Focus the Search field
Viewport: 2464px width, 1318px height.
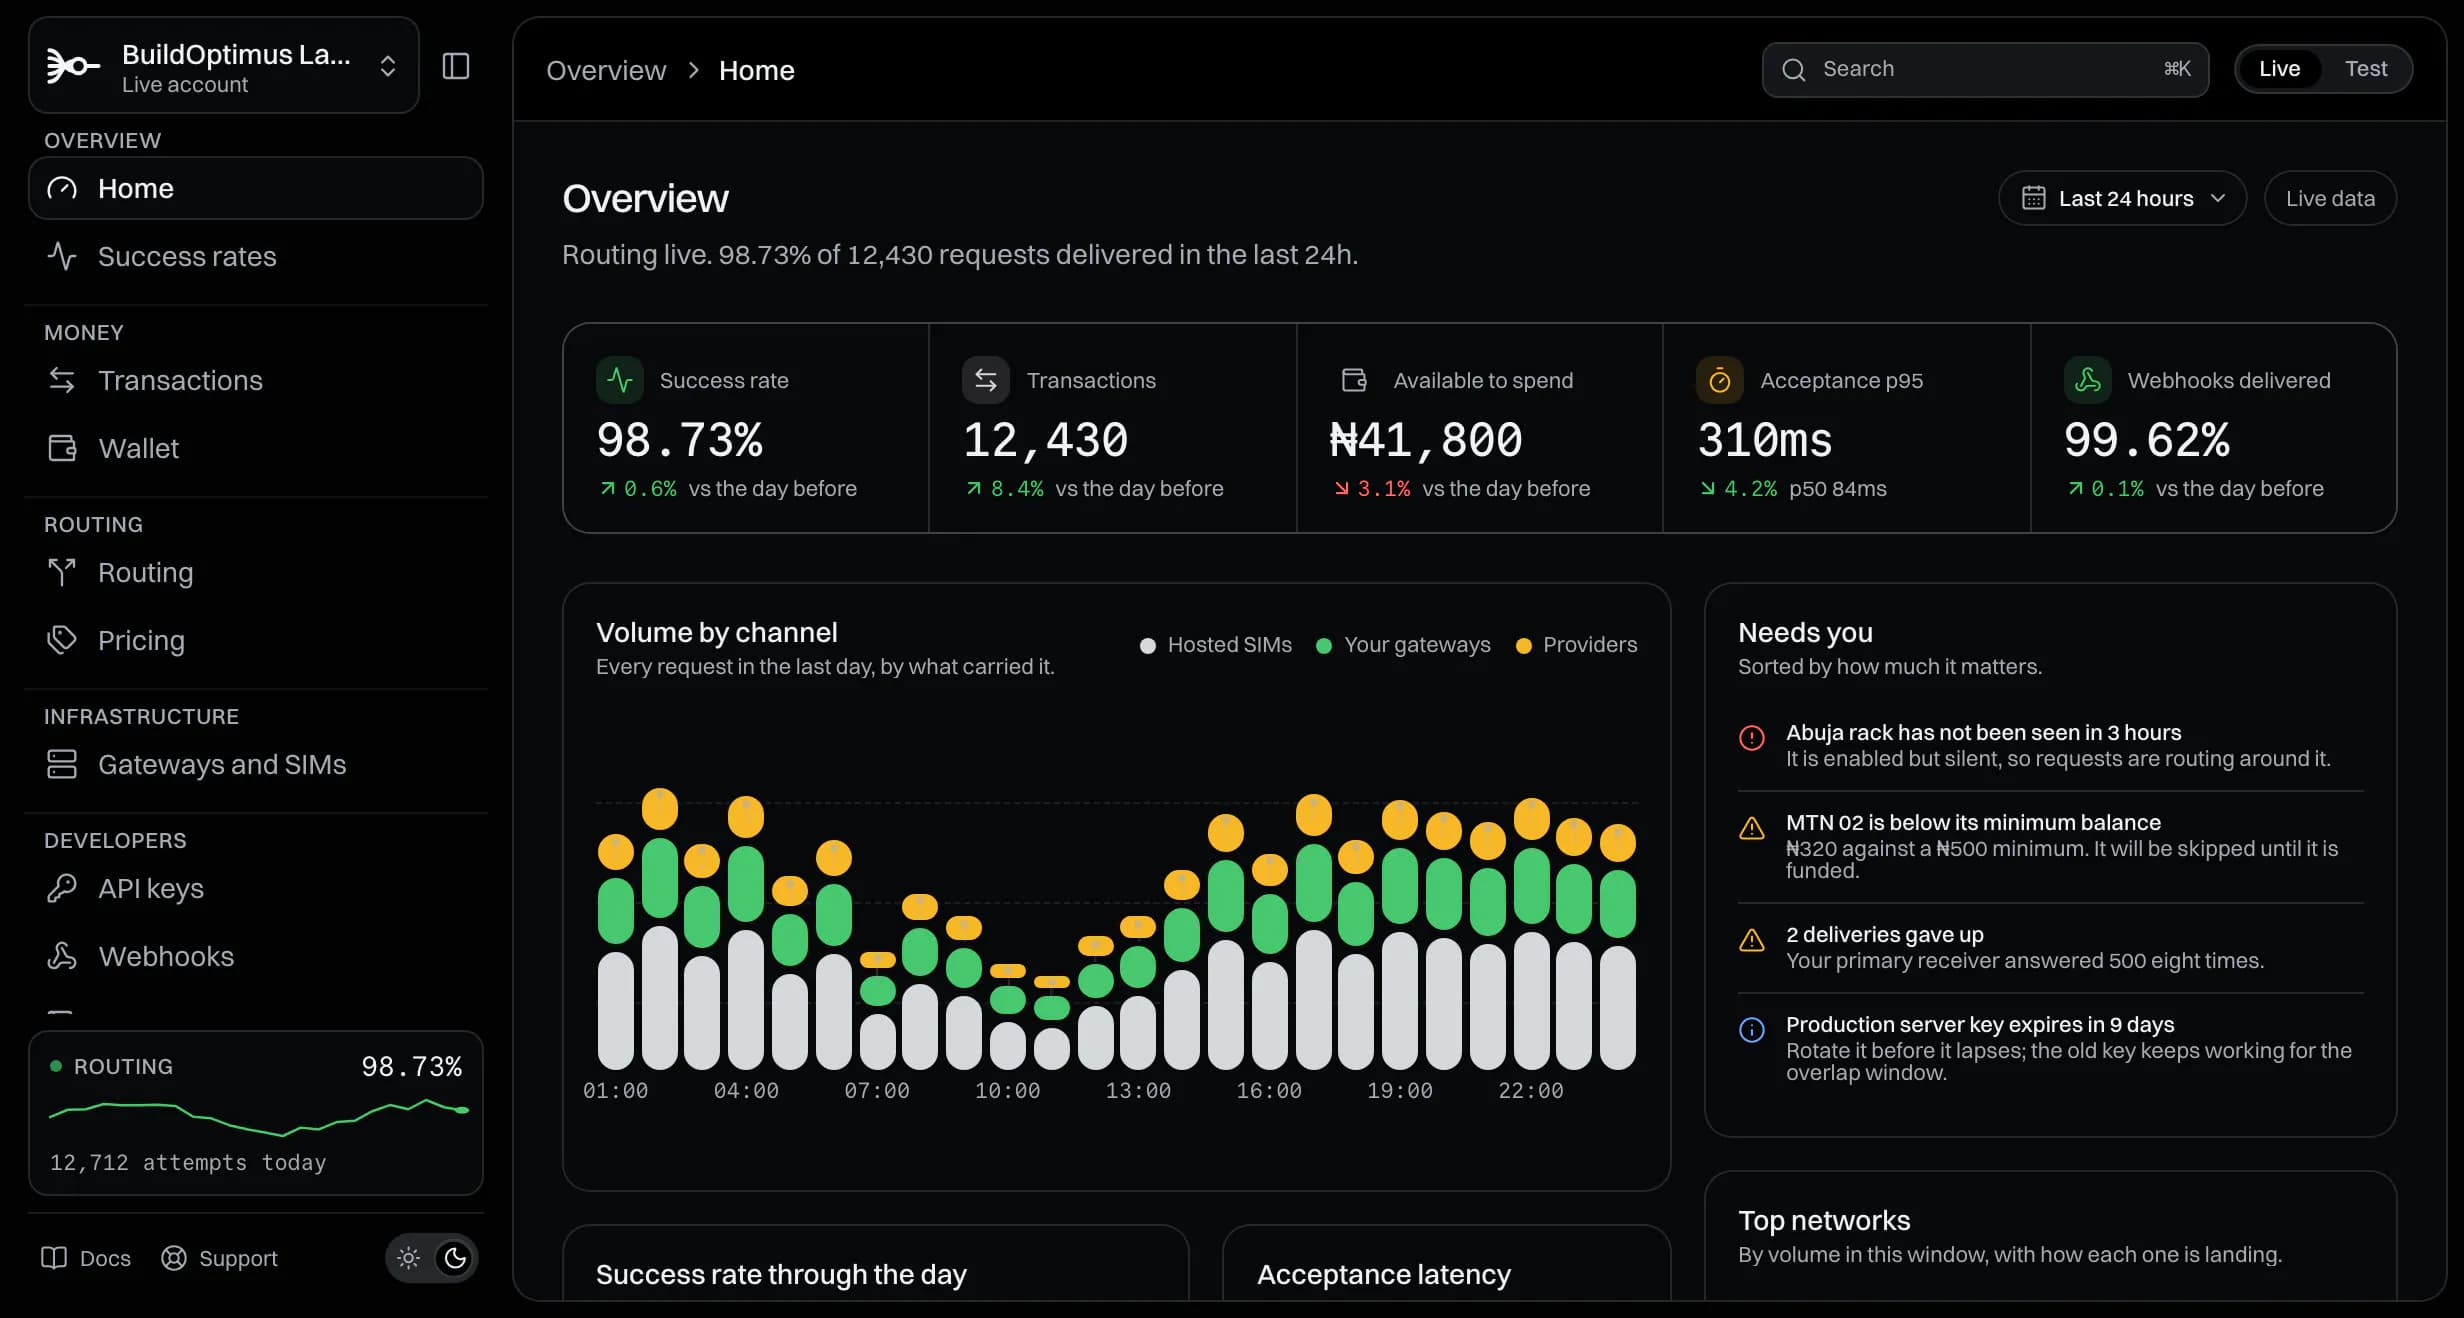[1985, 69]
